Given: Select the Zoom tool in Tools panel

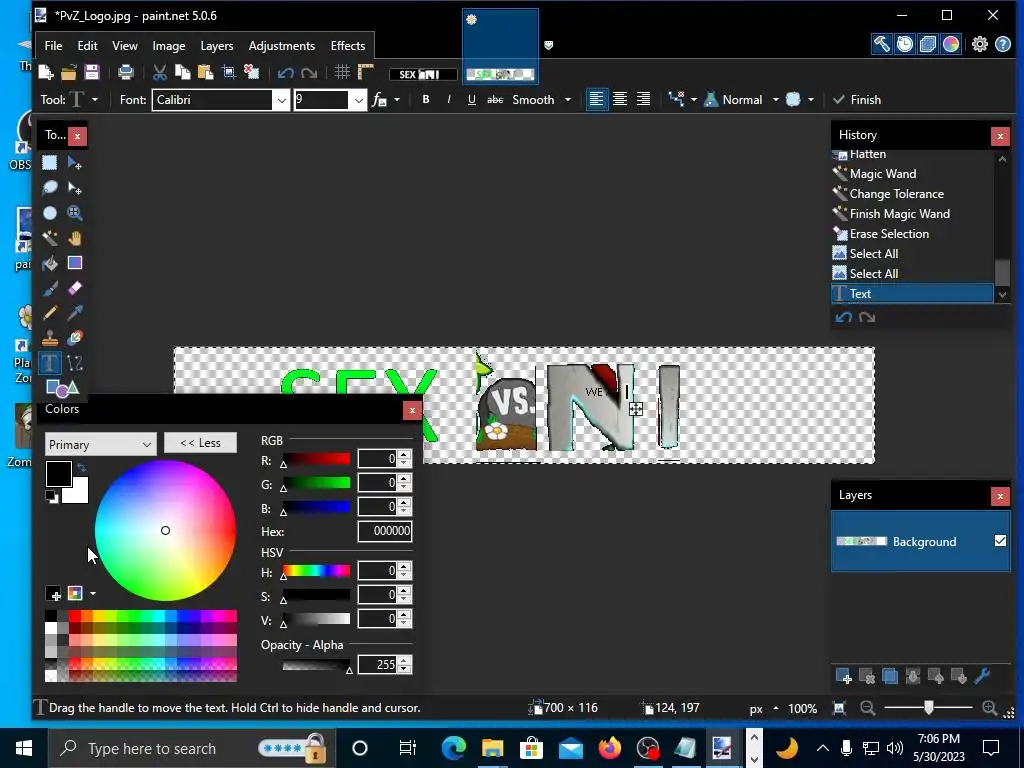Looking at the screenshot, I should click(x=74, y=213).
